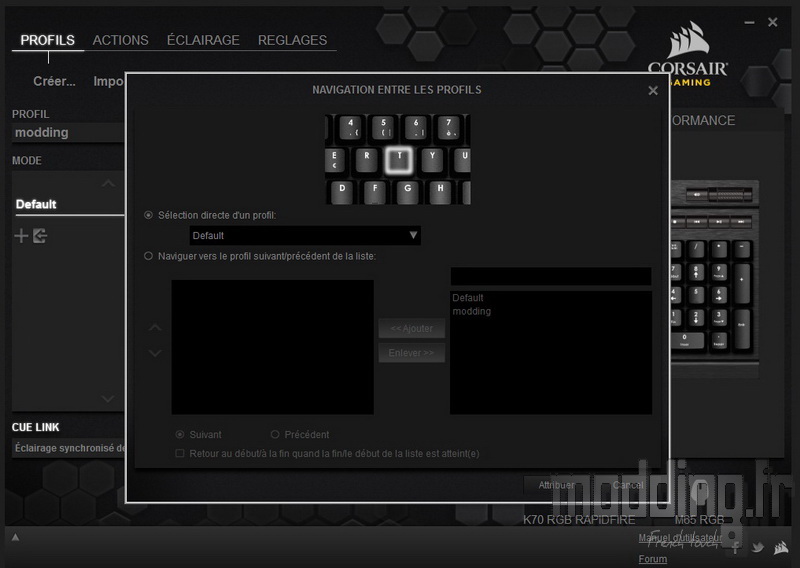Select 'Naviguer vers le profil suivant/précédent' radio
Image resolution: width=800 pixels, height=568 pixels.
point(148,256)
